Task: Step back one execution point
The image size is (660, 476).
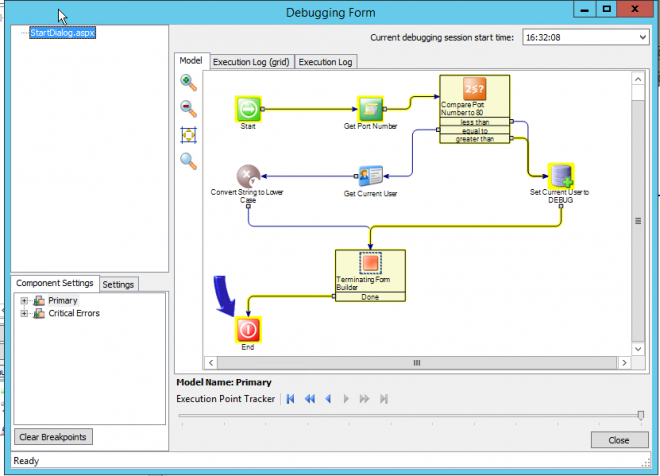Action: click(x=328, y=399)
